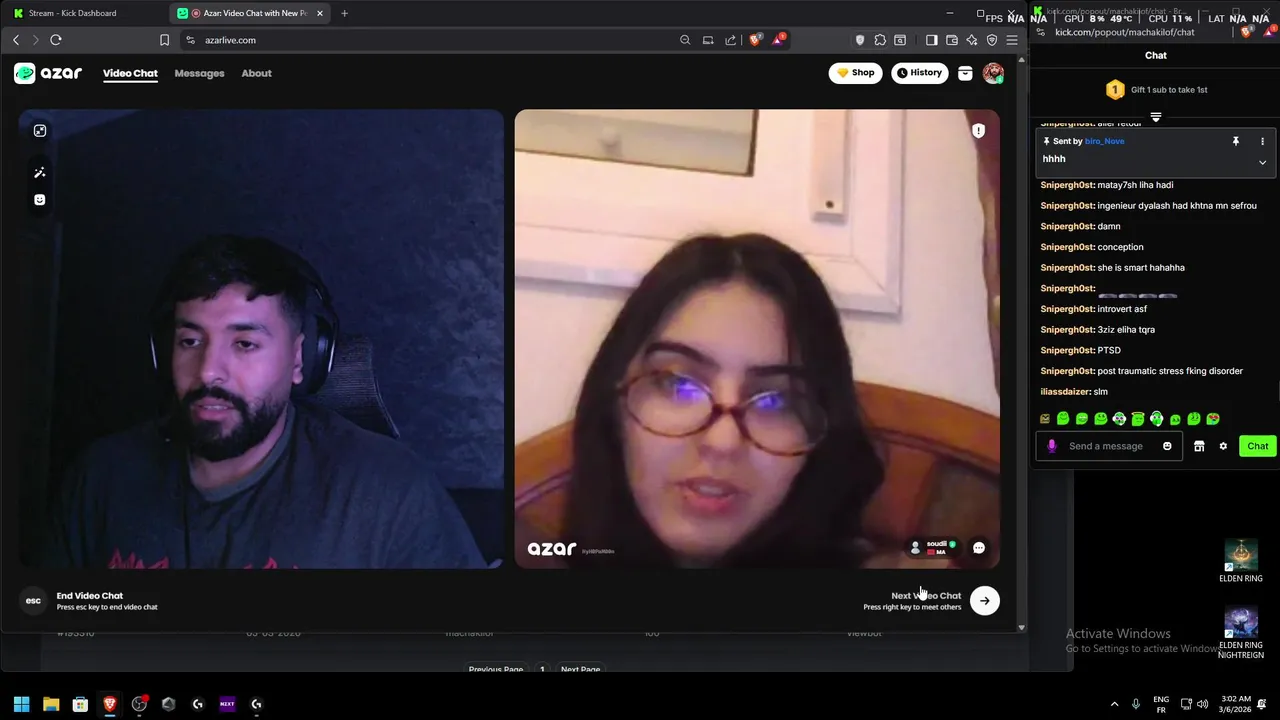Go back in browser history
The width and height of the screenshot is (1280, 720).
point(16,40)
